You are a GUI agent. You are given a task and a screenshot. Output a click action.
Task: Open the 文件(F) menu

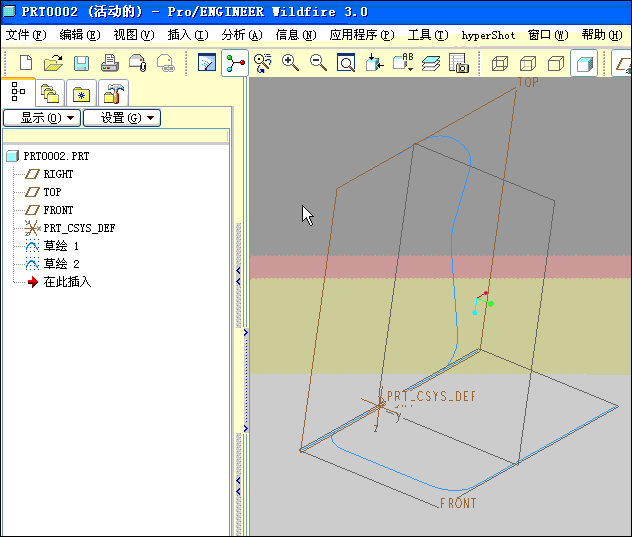click(26, 35)
